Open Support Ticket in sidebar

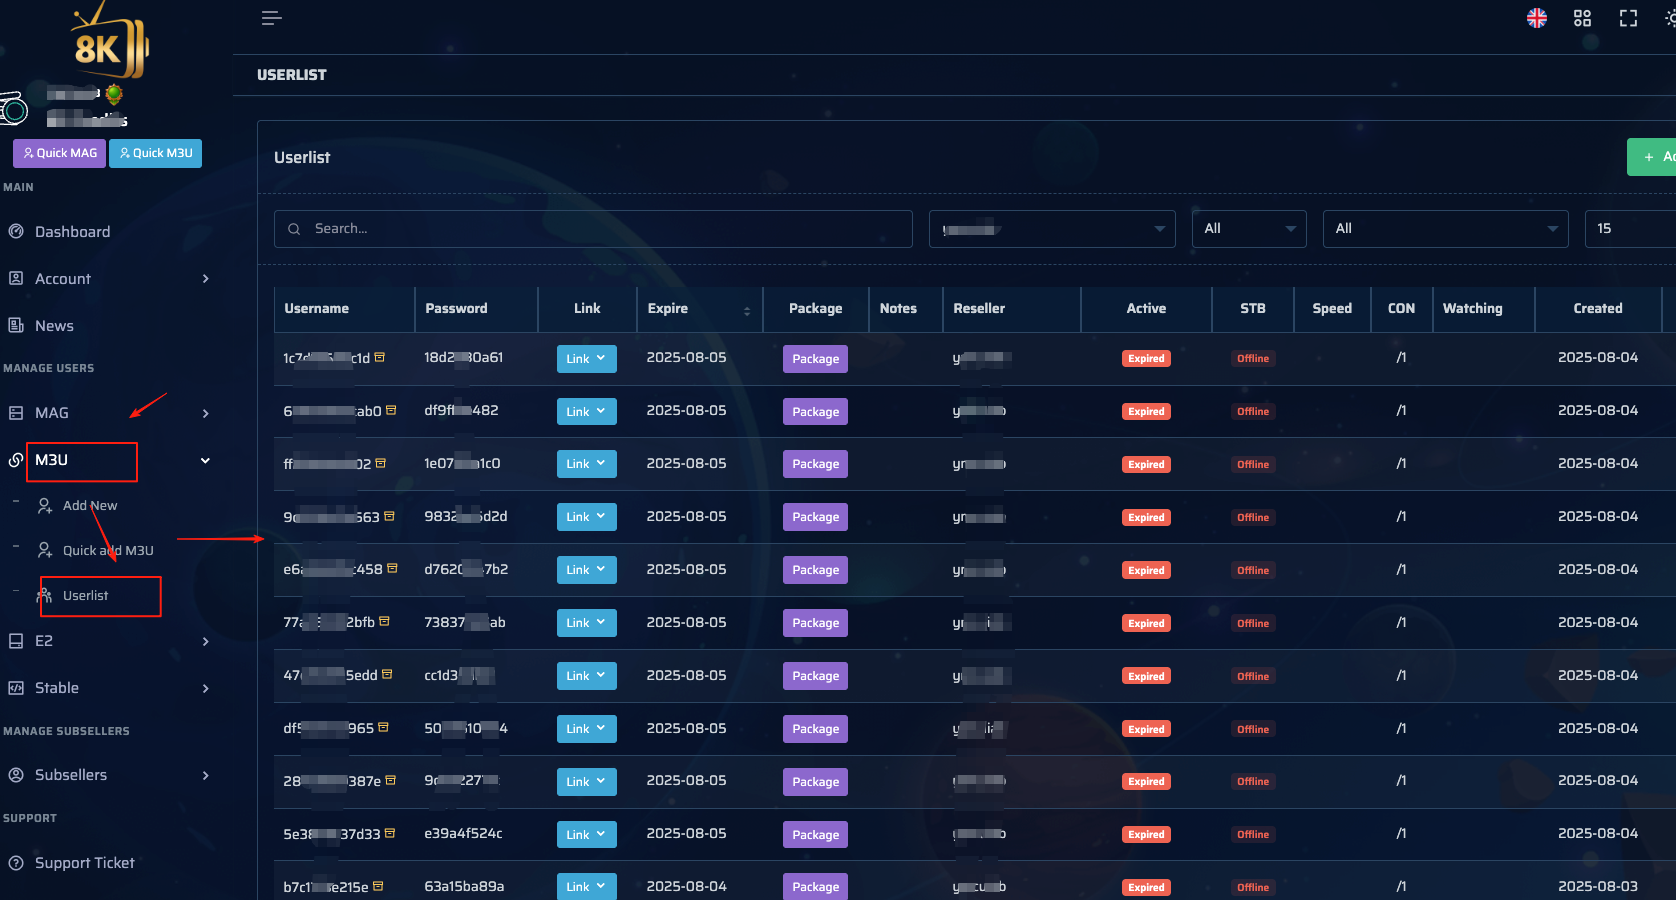click(84, 863)
